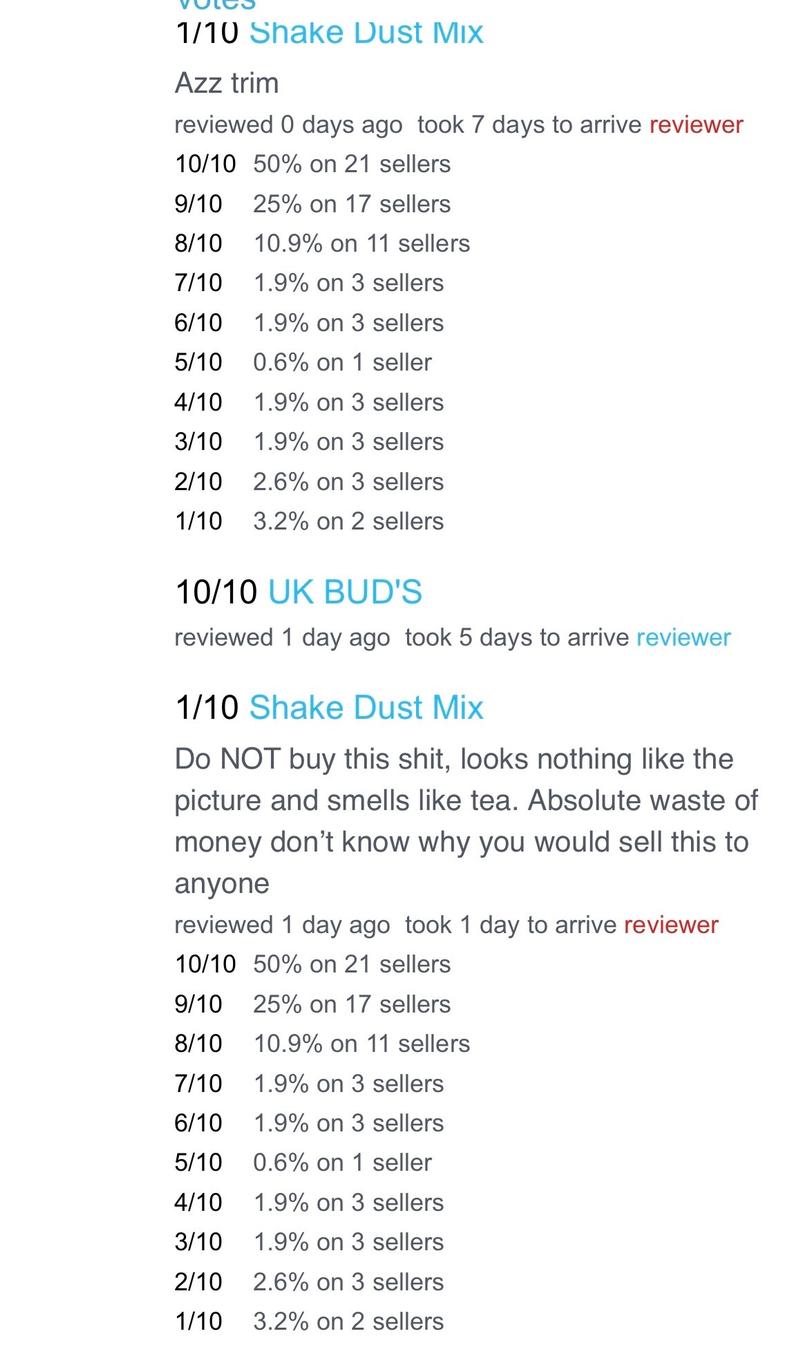Viewport: 800px width, 1360px height.
Task: Open the UK BUD'S listing link
Action: tap(344, 592)
